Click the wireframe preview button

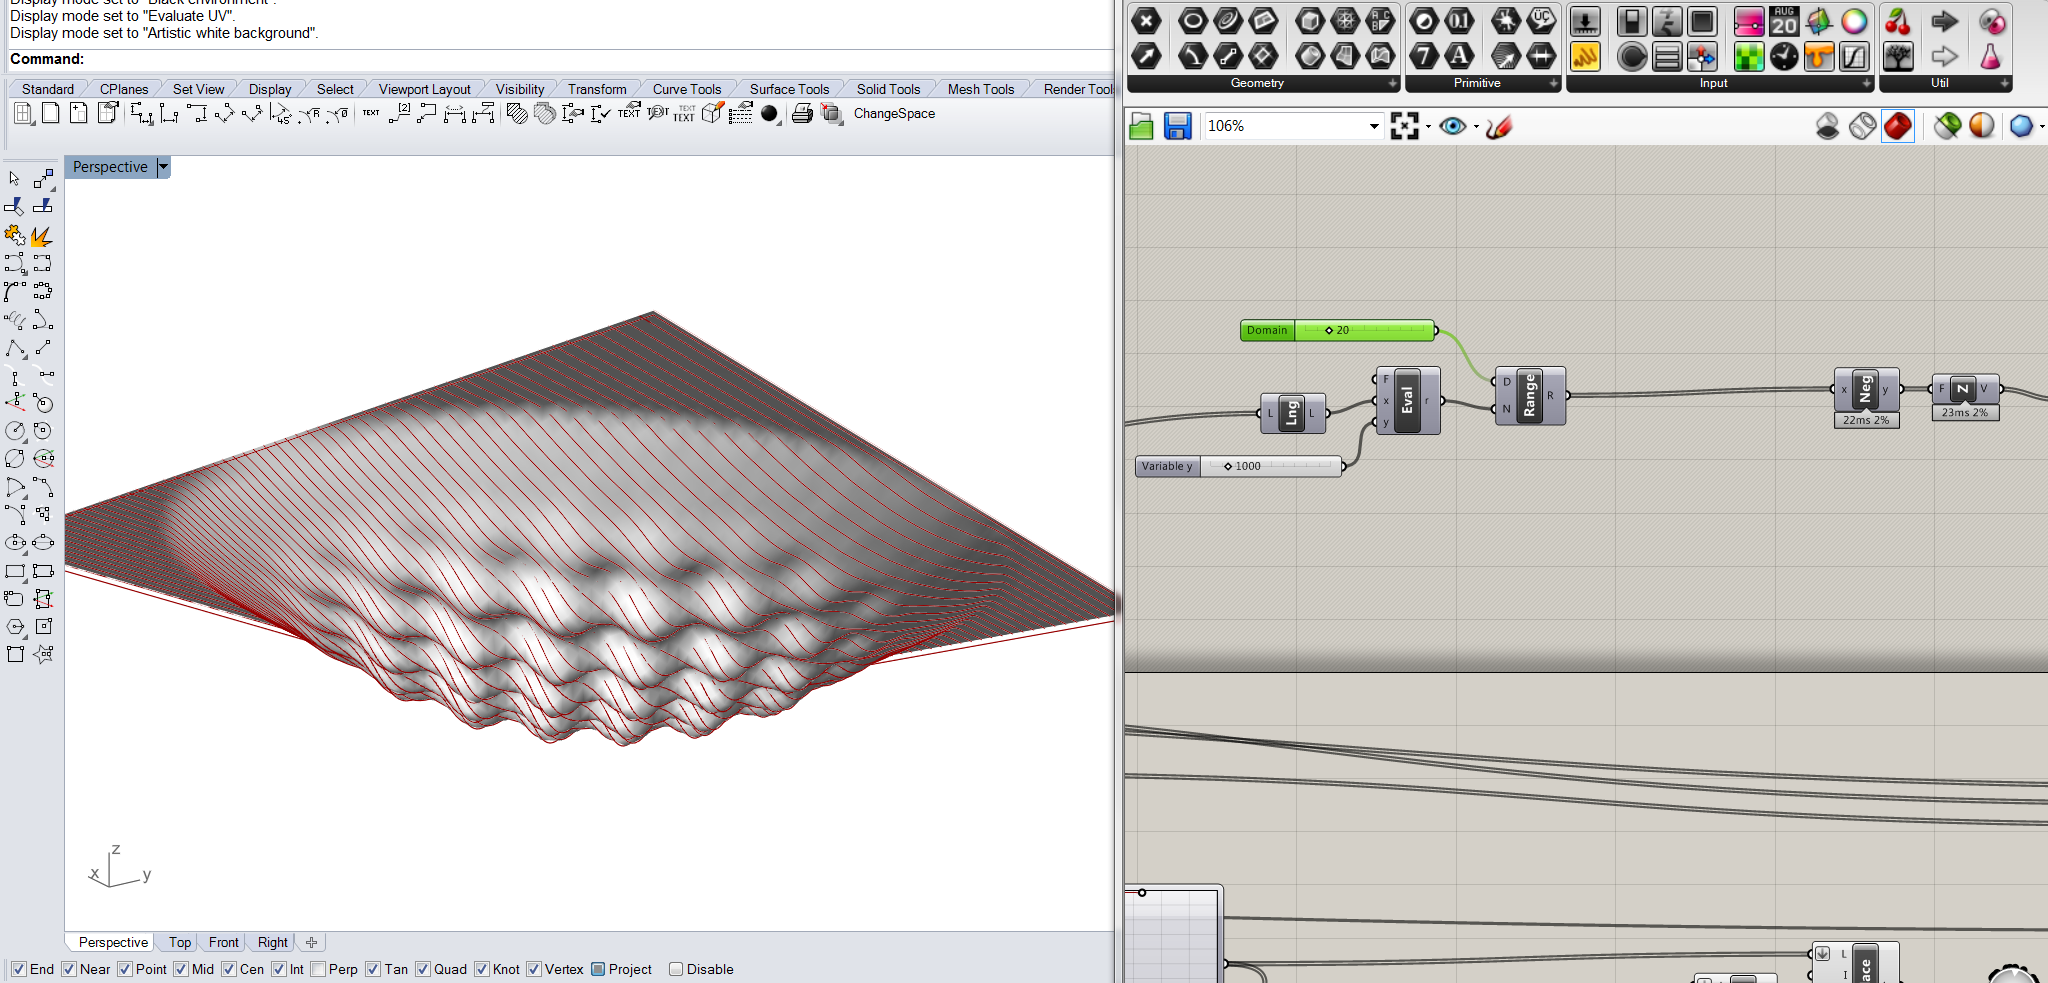pos(1862,126)
